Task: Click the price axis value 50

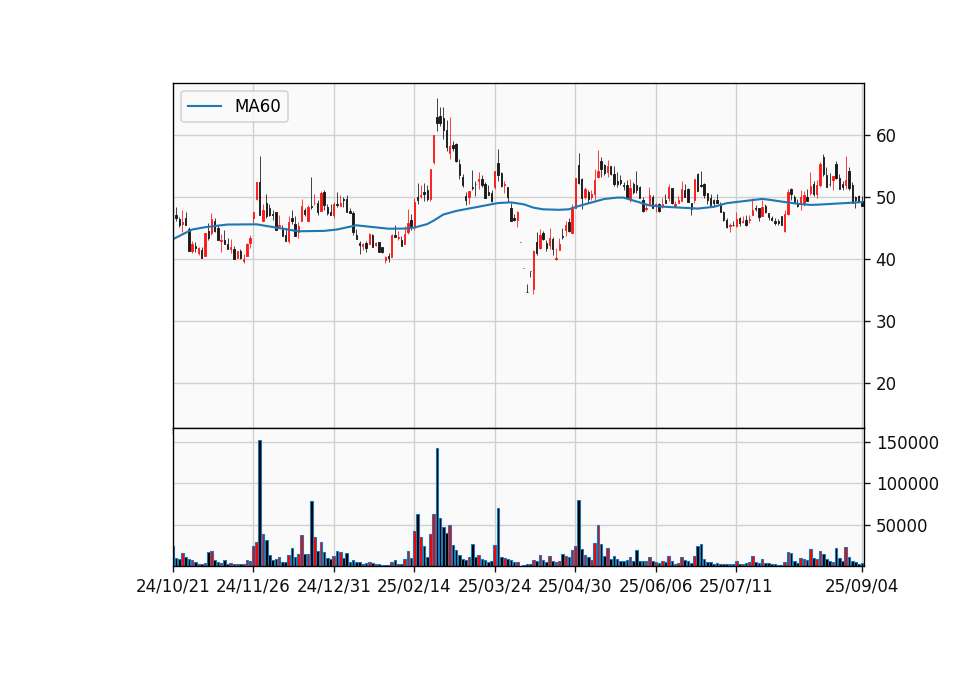Action: click(x=886, y=198)
